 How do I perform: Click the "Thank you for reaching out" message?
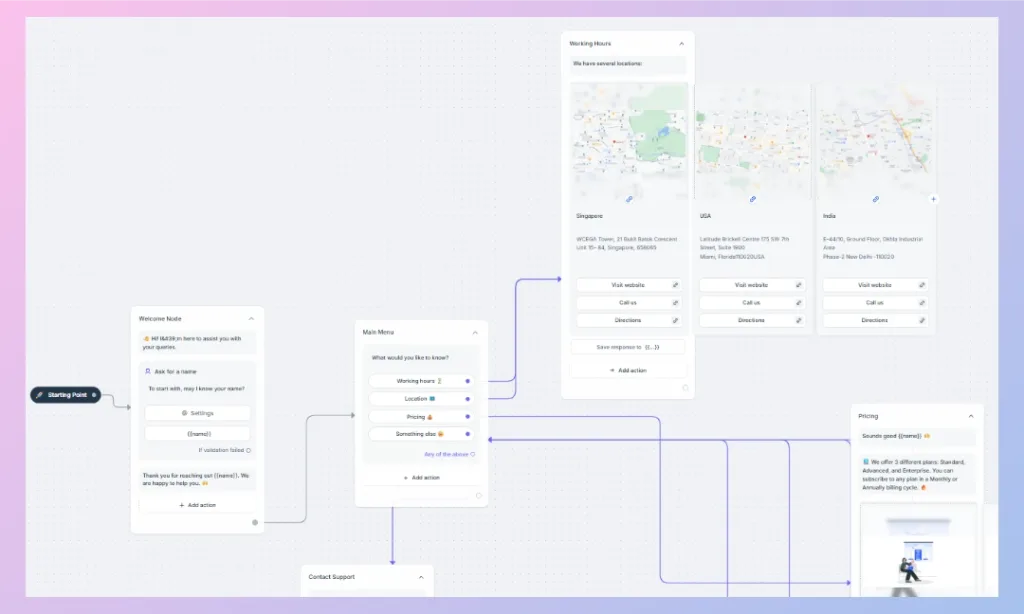196,479
